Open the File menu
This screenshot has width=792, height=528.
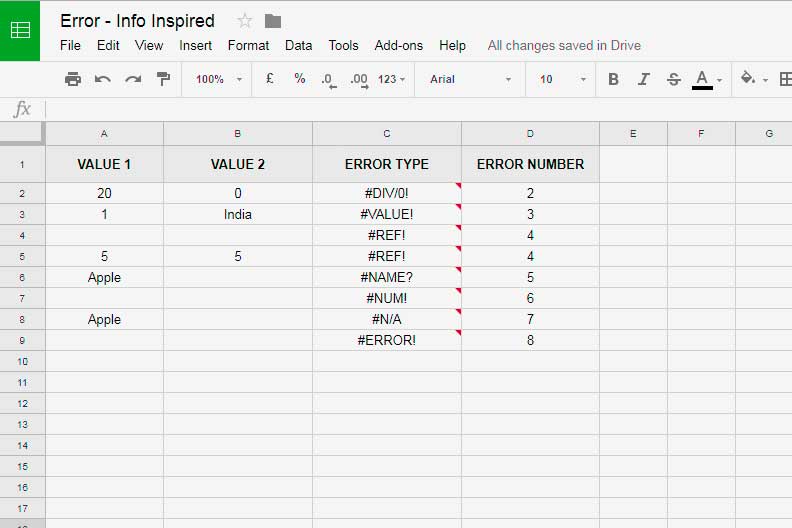point(70,45)
